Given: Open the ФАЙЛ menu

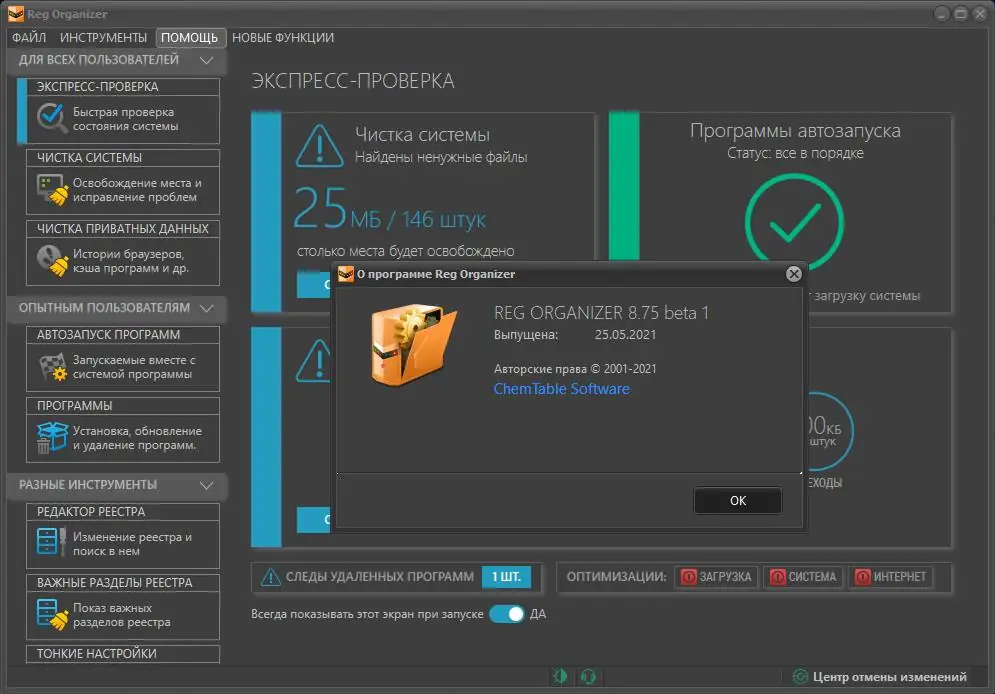Looking at the screenshot, I should click(x=29, y=37).
